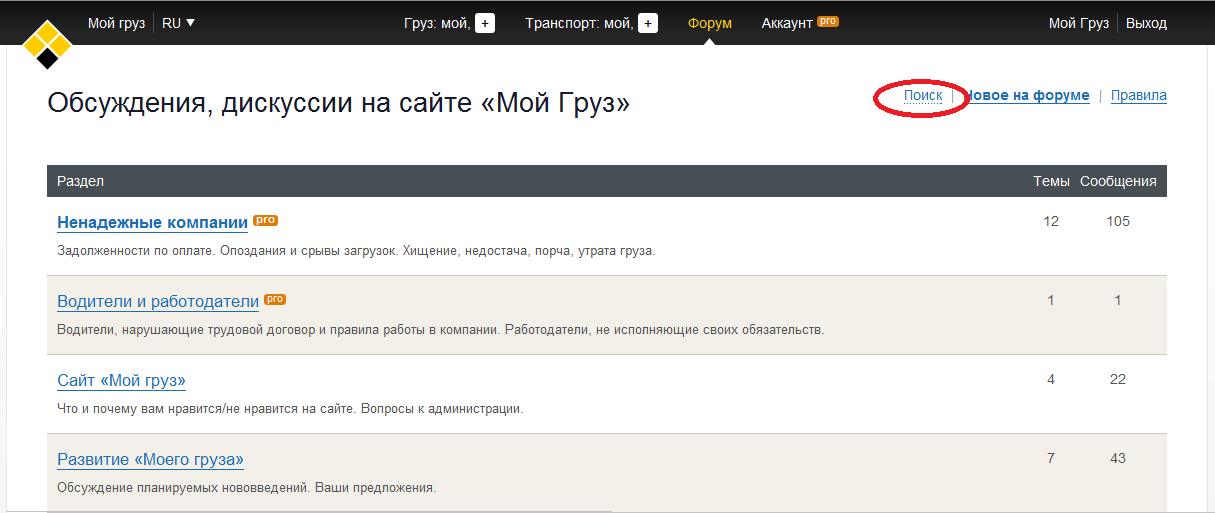The image size is (1215, 513).
Task: Open Ненадежные компании forum section
Action: 152,222
